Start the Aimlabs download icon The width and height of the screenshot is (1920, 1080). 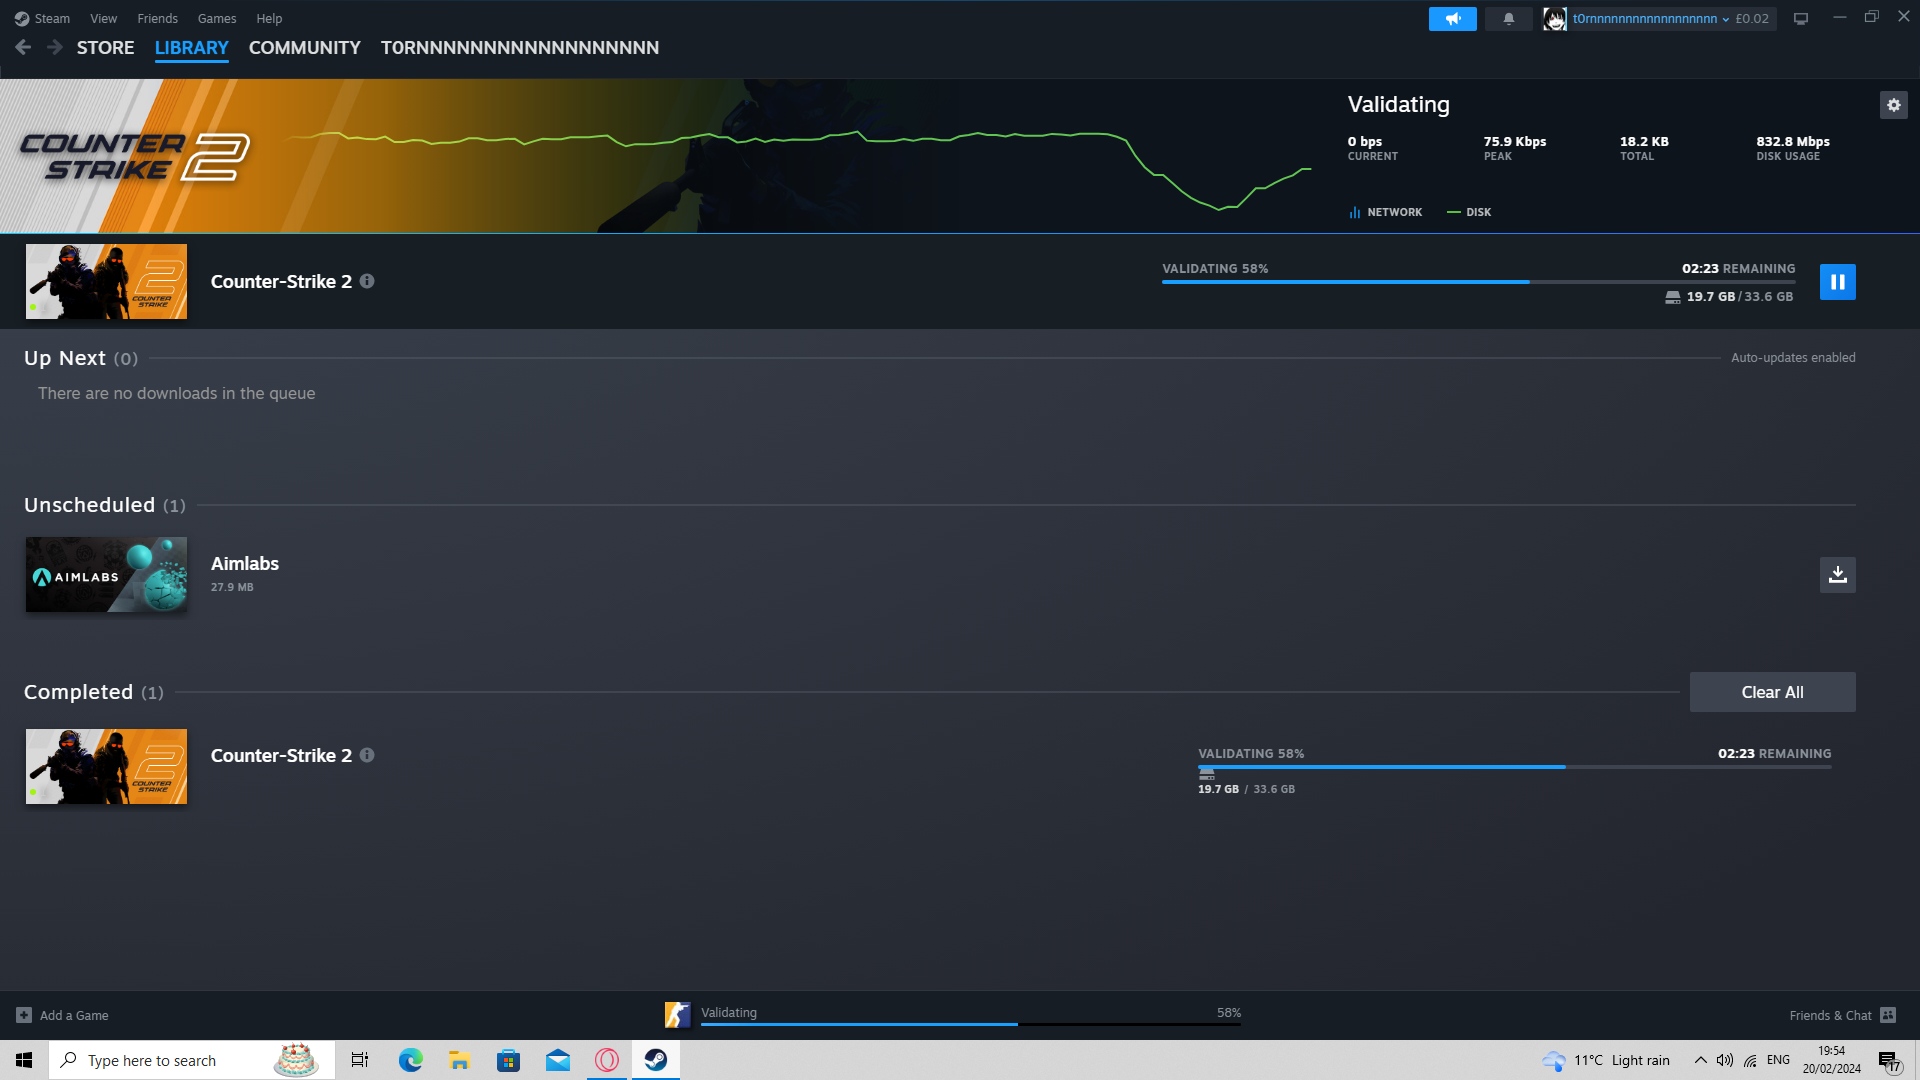click(1837, 575)
